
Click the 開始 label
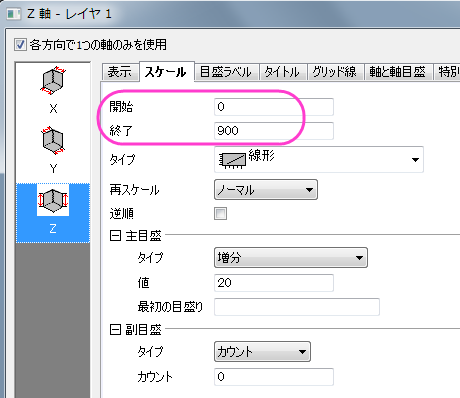(121, 107)
